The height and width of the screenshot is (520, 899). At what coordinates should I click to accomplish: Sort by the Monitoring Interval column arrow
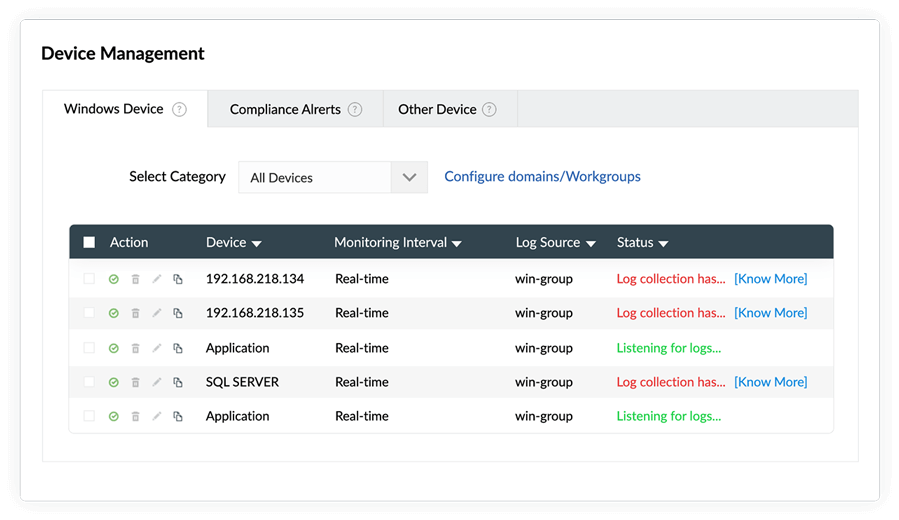pyautogui.click(x=457, y=244)
